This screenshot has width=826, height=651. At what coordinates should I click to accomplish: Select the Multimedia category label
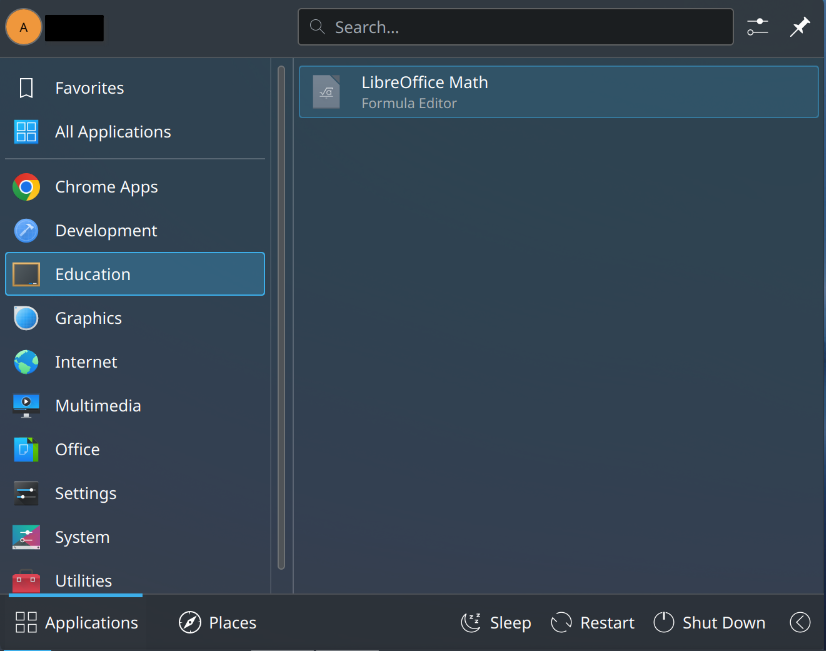coord(98,406)
